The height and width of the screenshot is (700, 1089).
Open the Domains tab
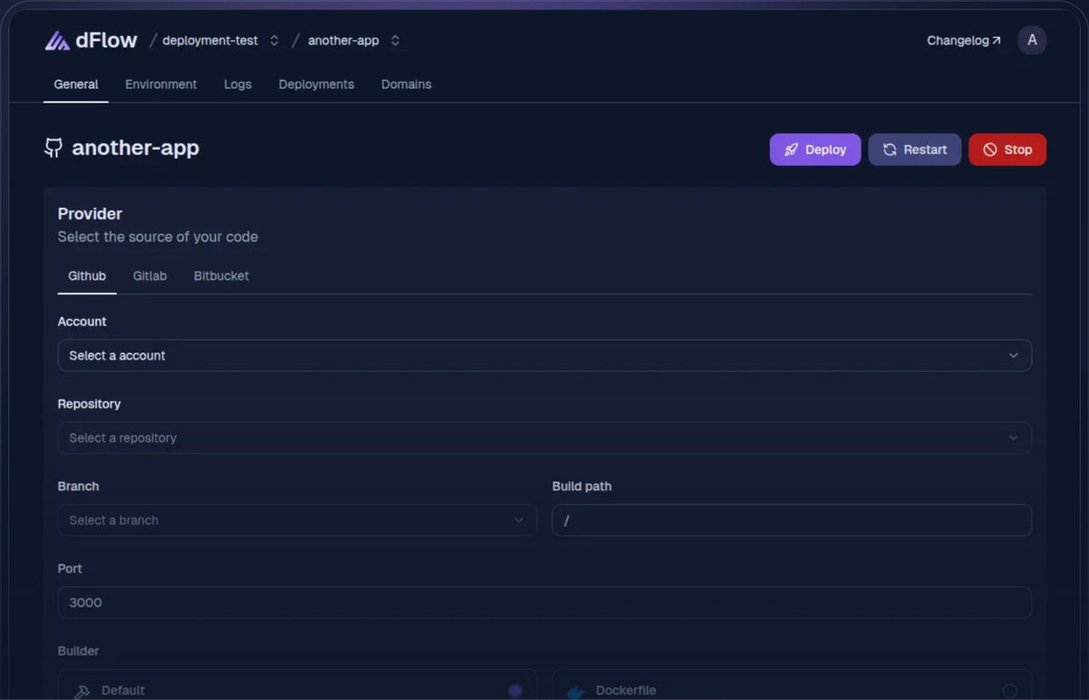[x=406, y=84]
